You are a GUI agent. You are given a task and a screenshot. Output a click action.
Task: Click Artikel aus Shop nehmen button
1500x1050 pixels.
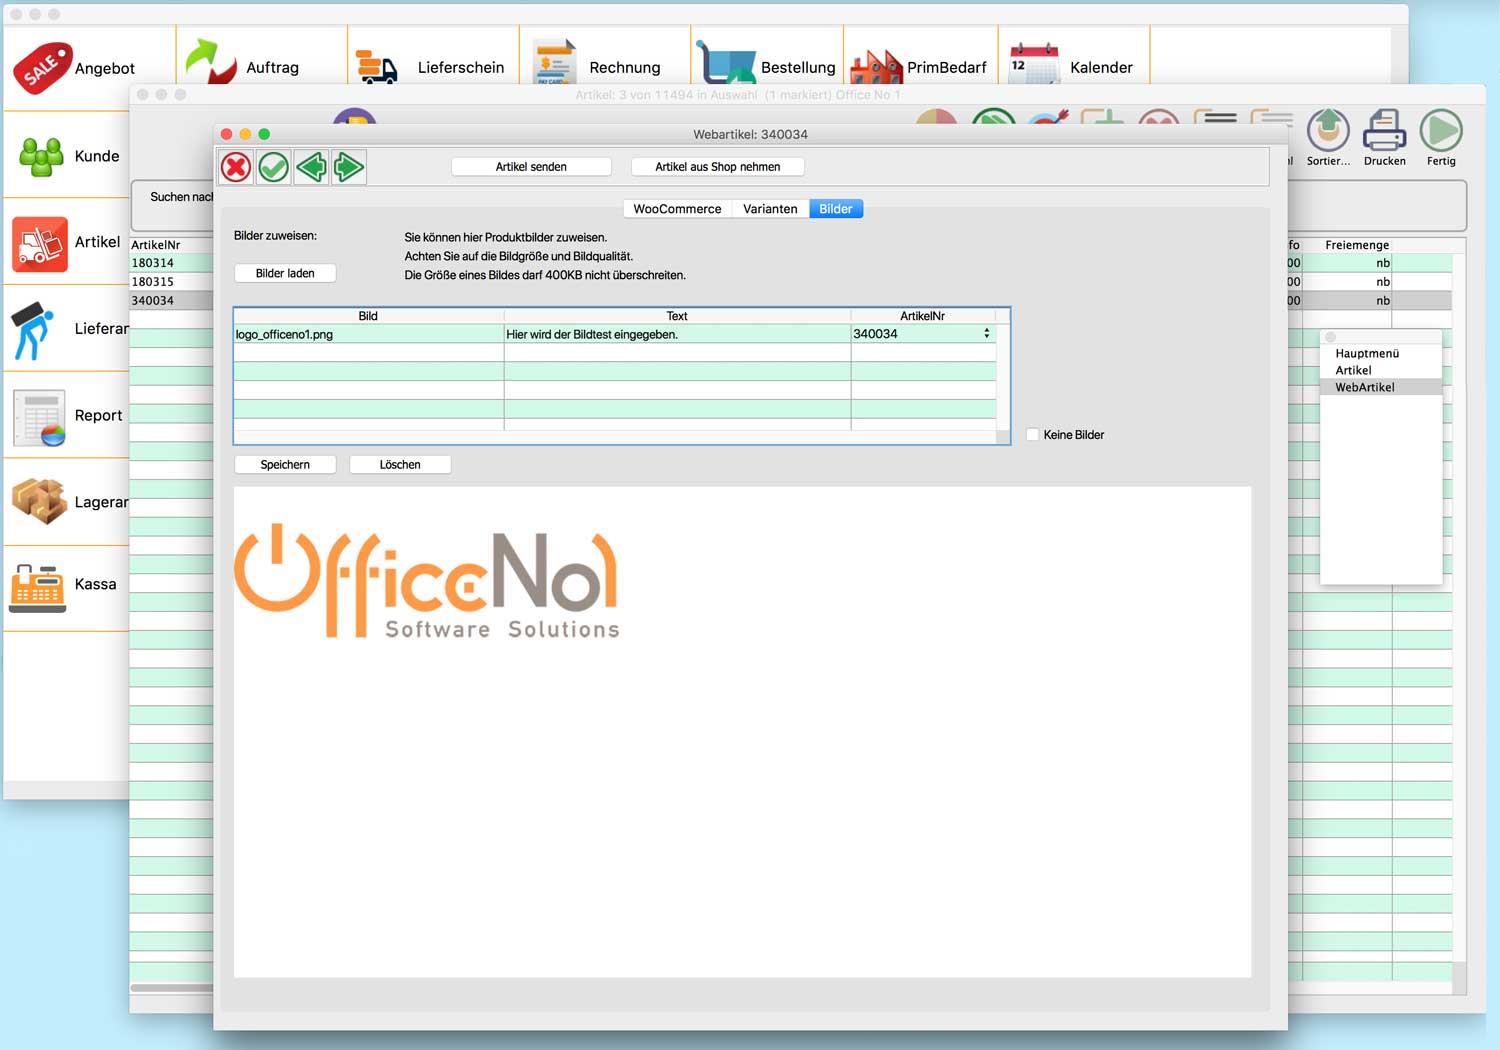click(x=718, y=167)
